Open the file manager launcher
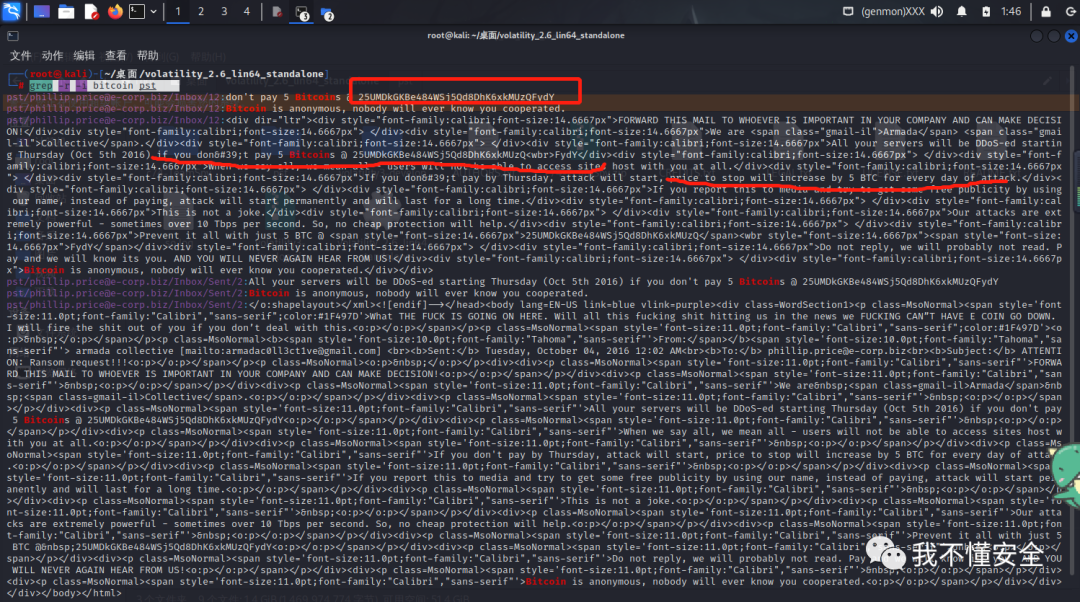Screen dimensions: 1080x602 (x=66, y=12)
